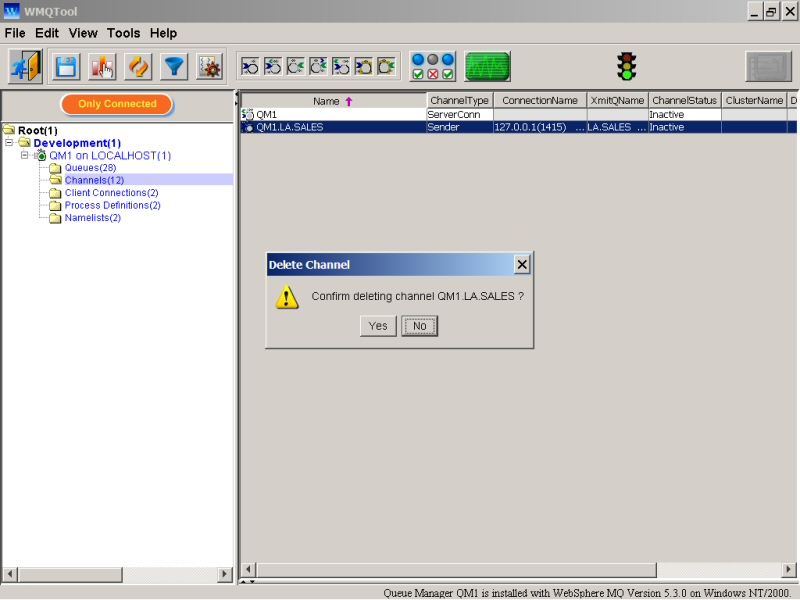Collapse the QM1 on LOCALHOST node

[24, 155]
